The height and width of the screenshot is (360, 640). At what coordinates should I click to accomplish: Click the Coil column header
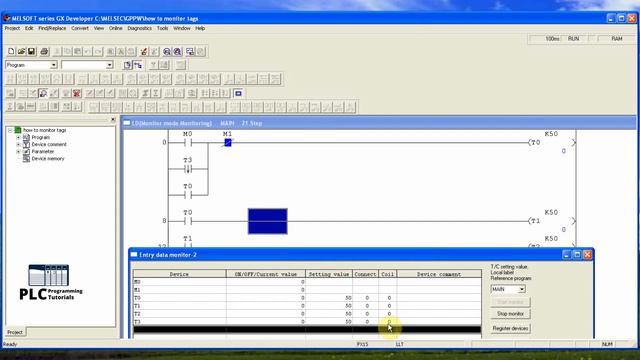coord(388,274)
